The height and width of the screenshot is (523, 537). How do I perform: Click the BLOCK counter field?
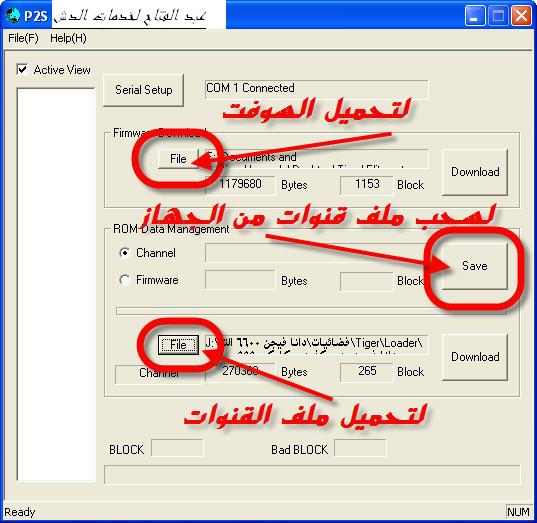pos(177,448)
